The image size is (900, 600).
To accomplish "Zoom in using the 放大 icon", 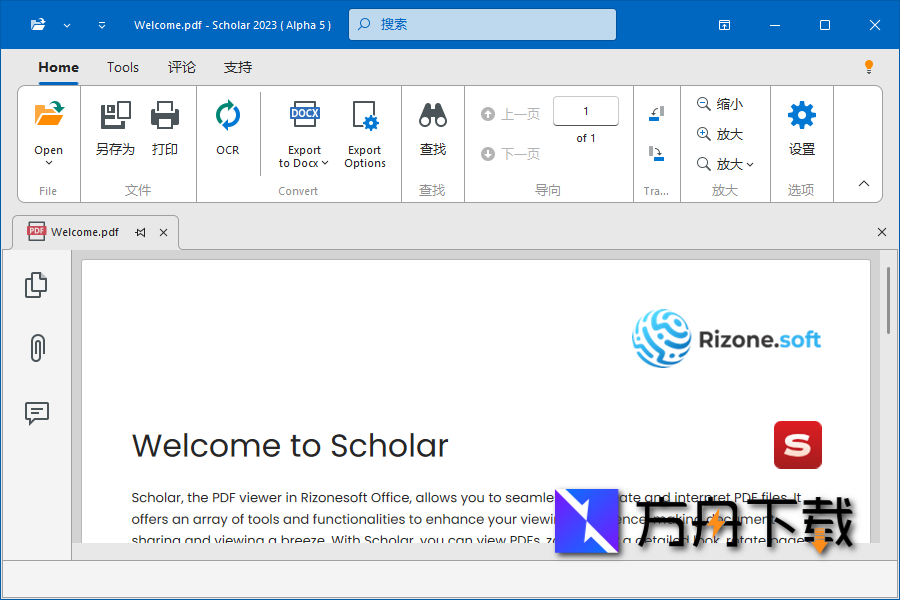I will click(718, 133).
